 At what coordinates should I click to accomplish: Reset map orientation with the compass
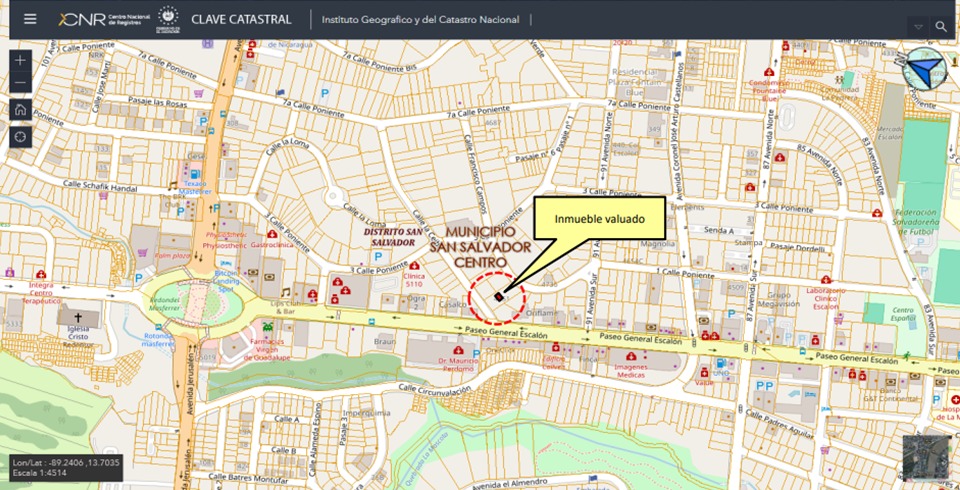tap(924, 69)
